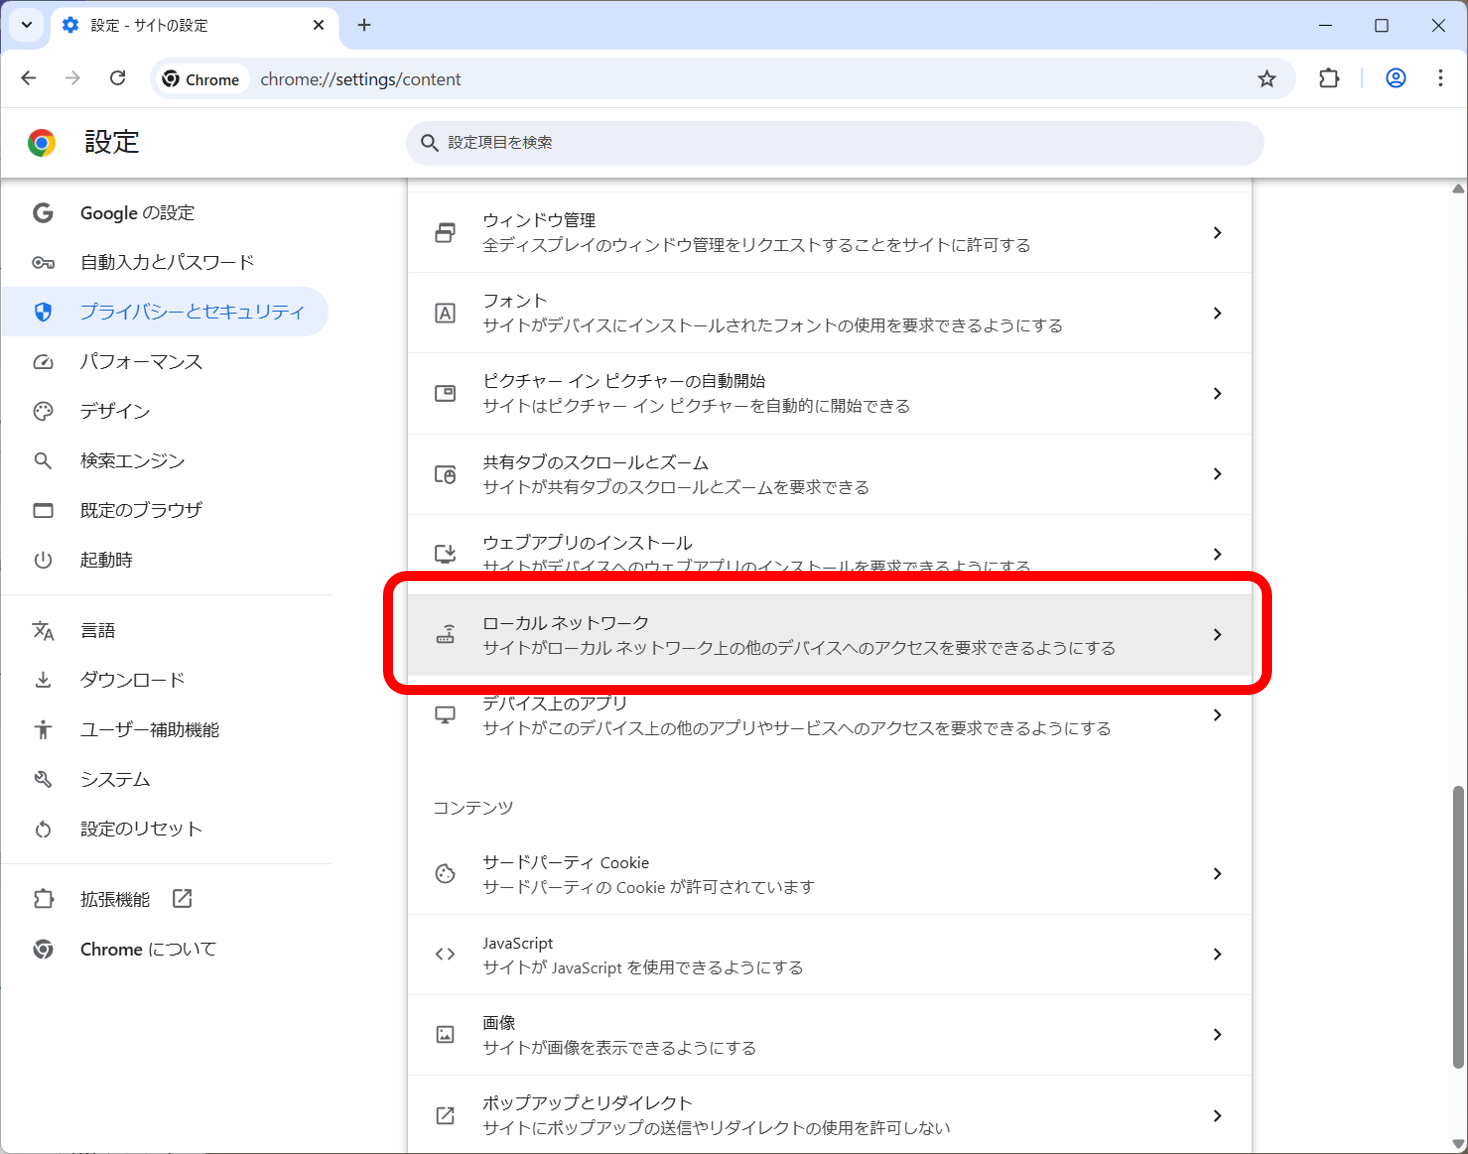Reload the settings page
This screenshot has height=1154, width=1468.
click(x=117, y=78)
